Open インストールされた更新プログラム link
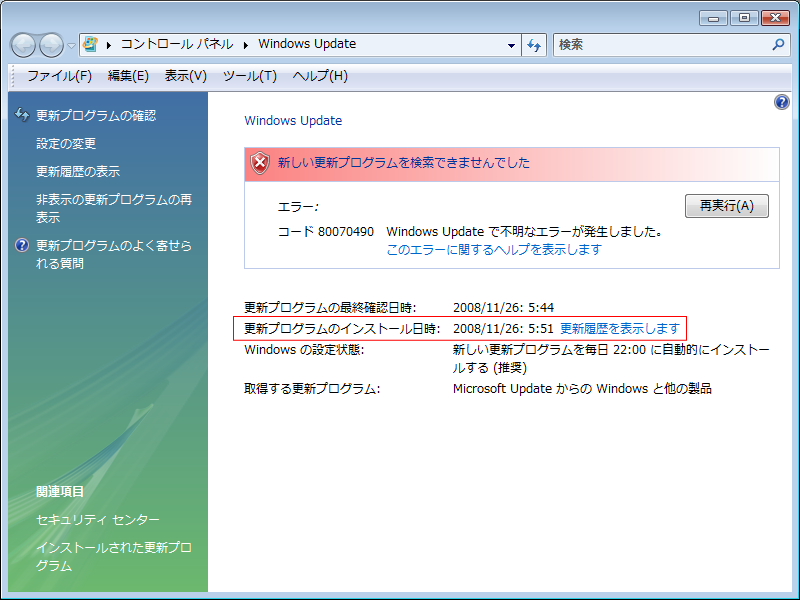This screenshot has width=800, height=600. tap(114, 557)
